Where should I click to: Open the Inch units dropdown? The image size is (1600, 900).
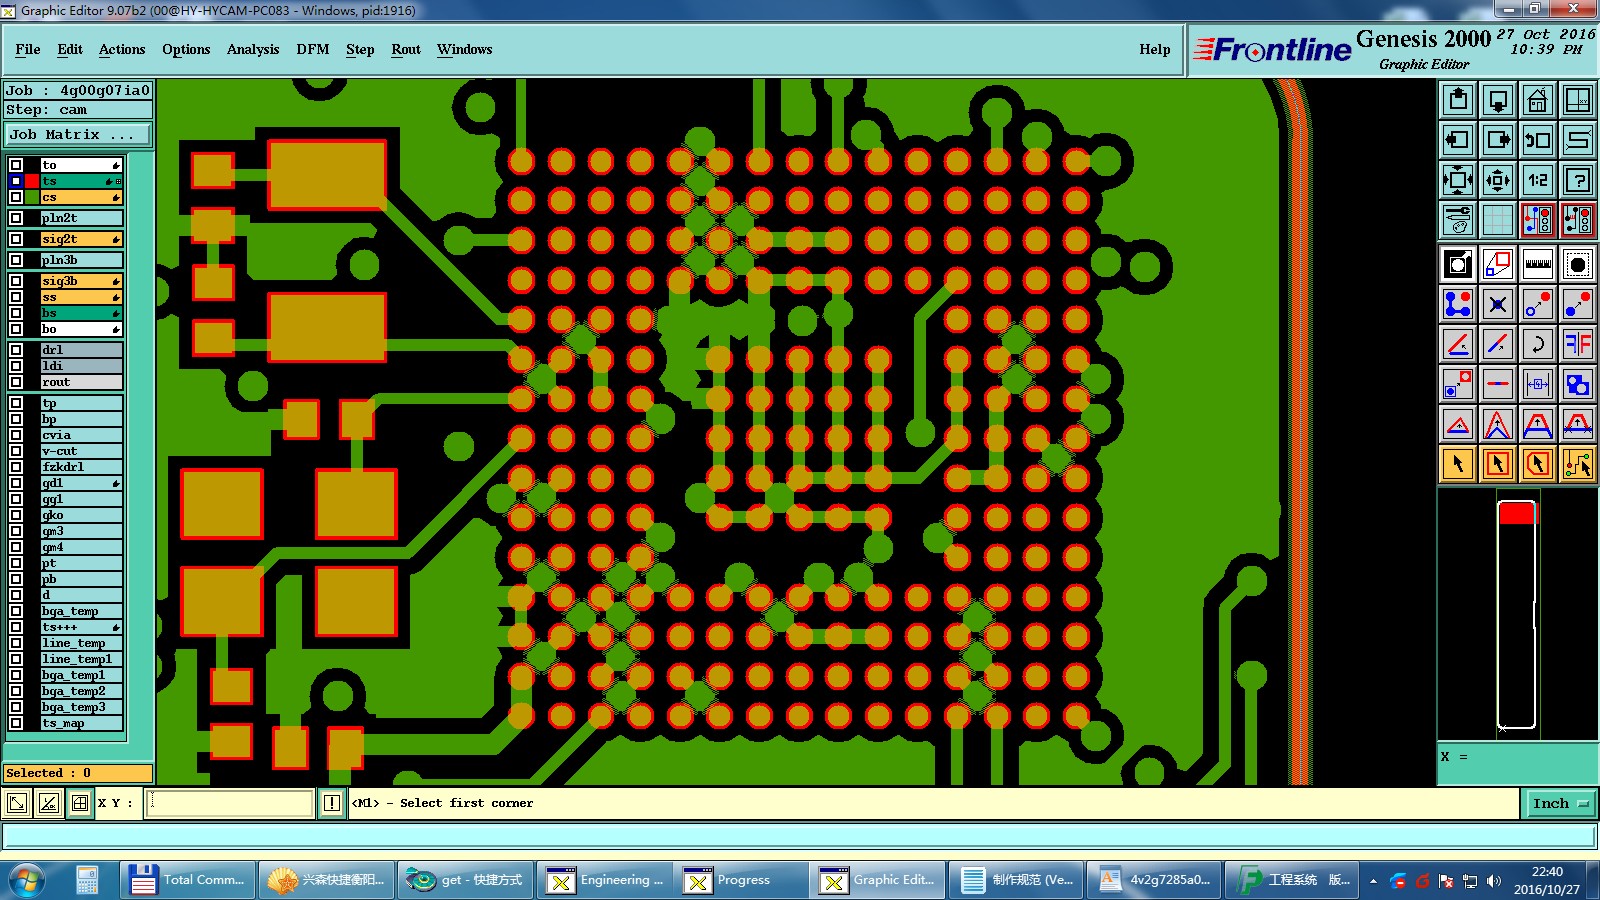(1560, 803)
